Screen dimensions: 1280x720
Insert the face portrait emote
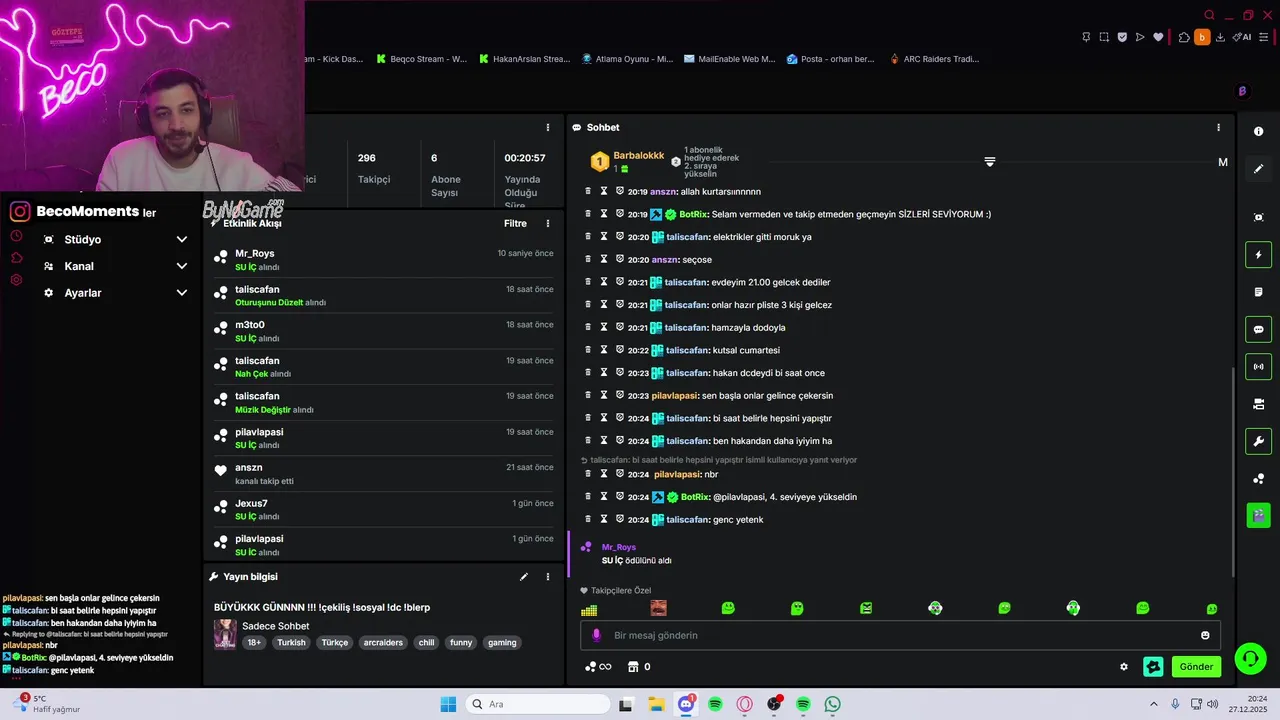click(x=658, y=608)
